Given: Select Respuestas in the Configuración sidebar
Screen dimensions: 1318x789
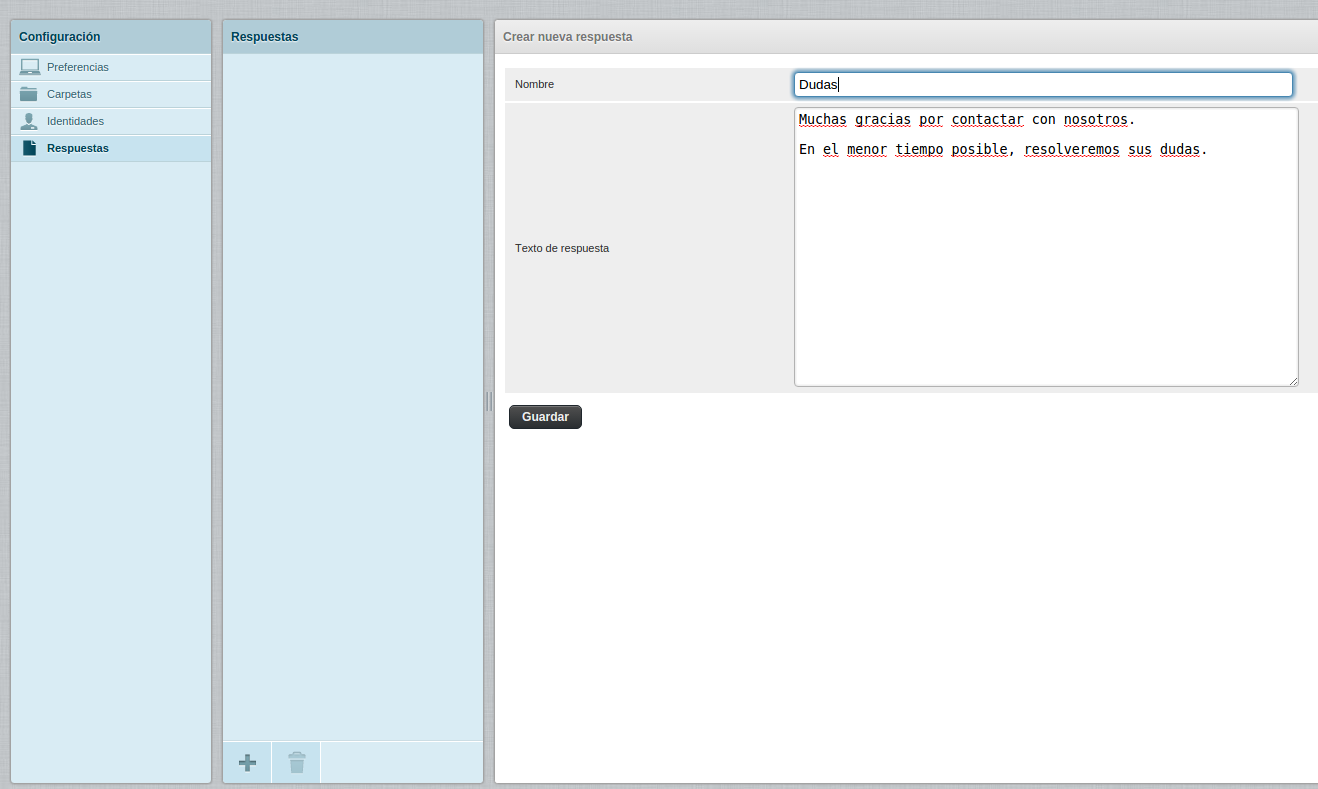Looking at the screenshot, I should coord(78,148).
